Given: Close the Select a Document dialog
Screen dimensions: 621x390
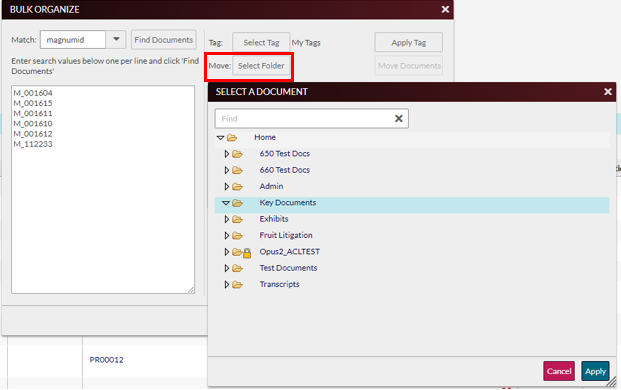Looking at the screenshot, I should click(608, 92).
